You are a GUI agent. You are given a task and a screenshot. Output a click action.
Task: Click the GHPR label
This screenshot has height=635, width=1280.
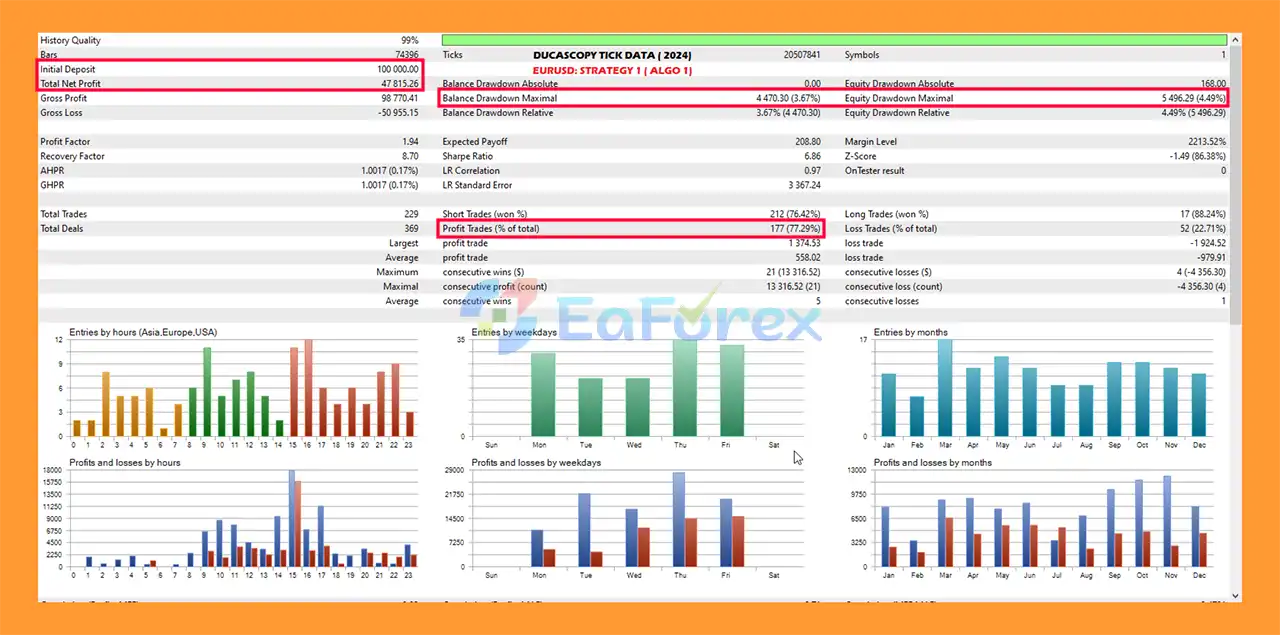pyautogui.click(x=52, y=185)
